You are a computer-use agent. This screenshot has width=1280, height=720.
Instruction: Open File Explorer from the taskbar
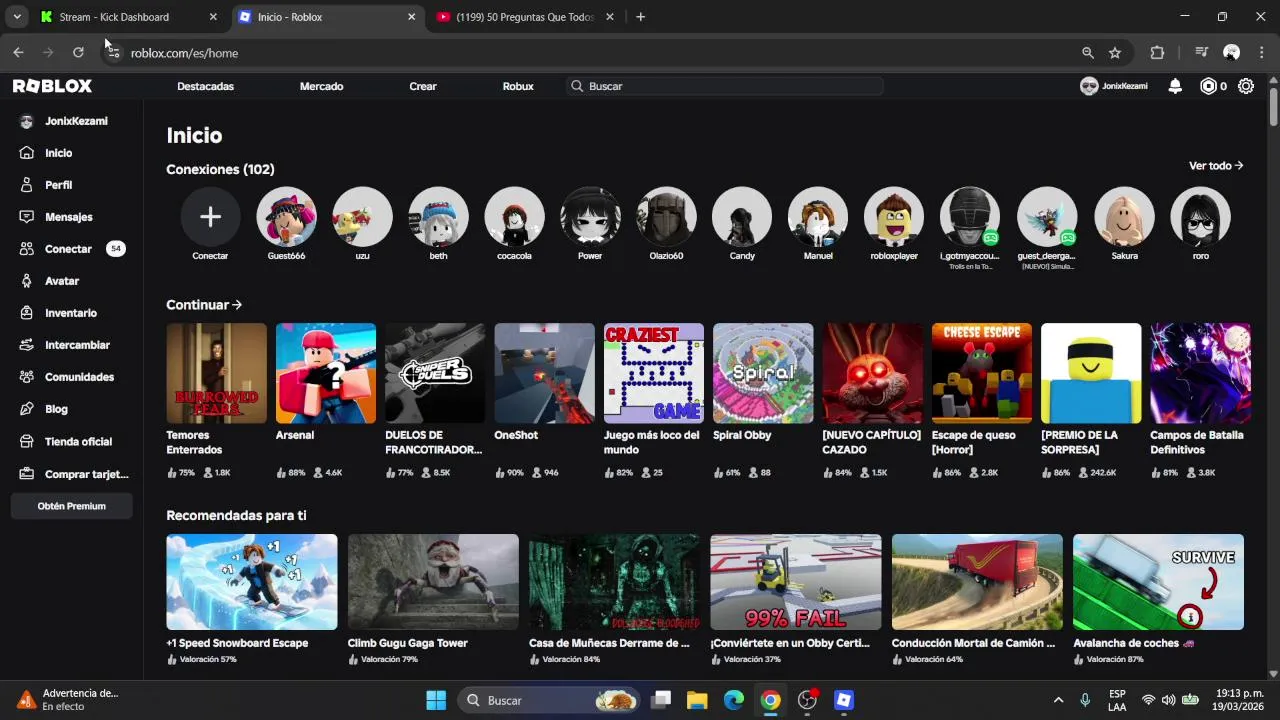[x=697, y=700]
